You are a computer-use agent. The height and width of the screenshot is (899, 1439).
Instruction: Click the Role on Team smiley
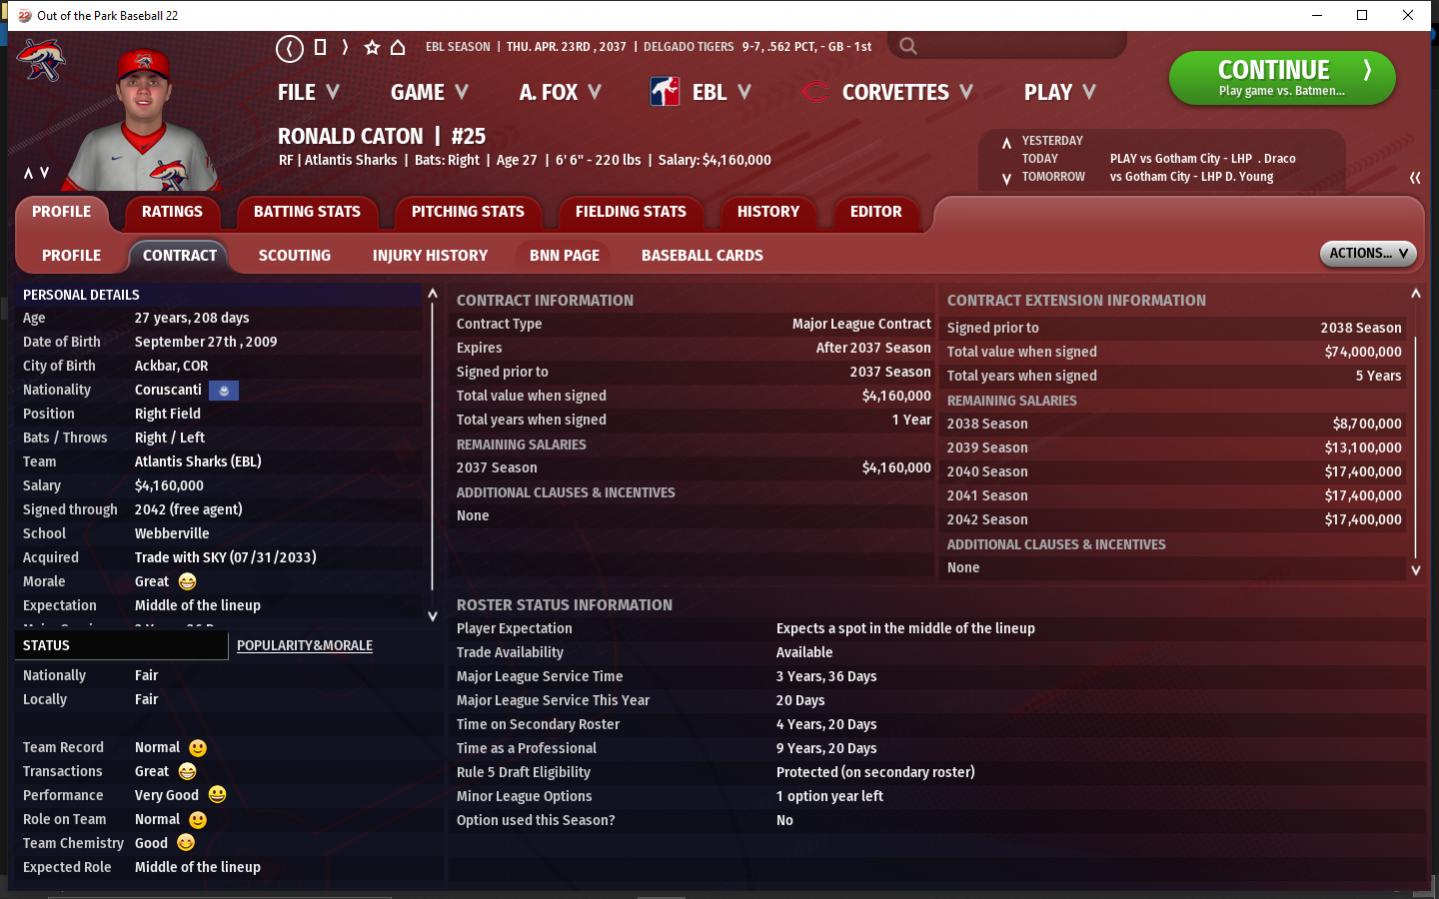pos(198,820)
